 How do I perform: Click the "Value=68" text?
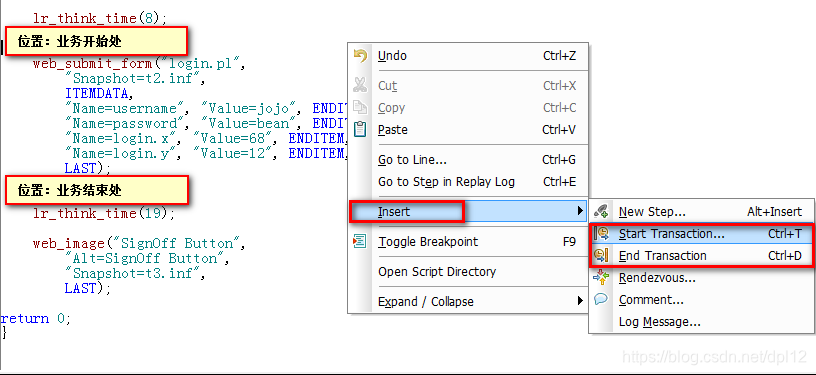[x=233, y=138]
